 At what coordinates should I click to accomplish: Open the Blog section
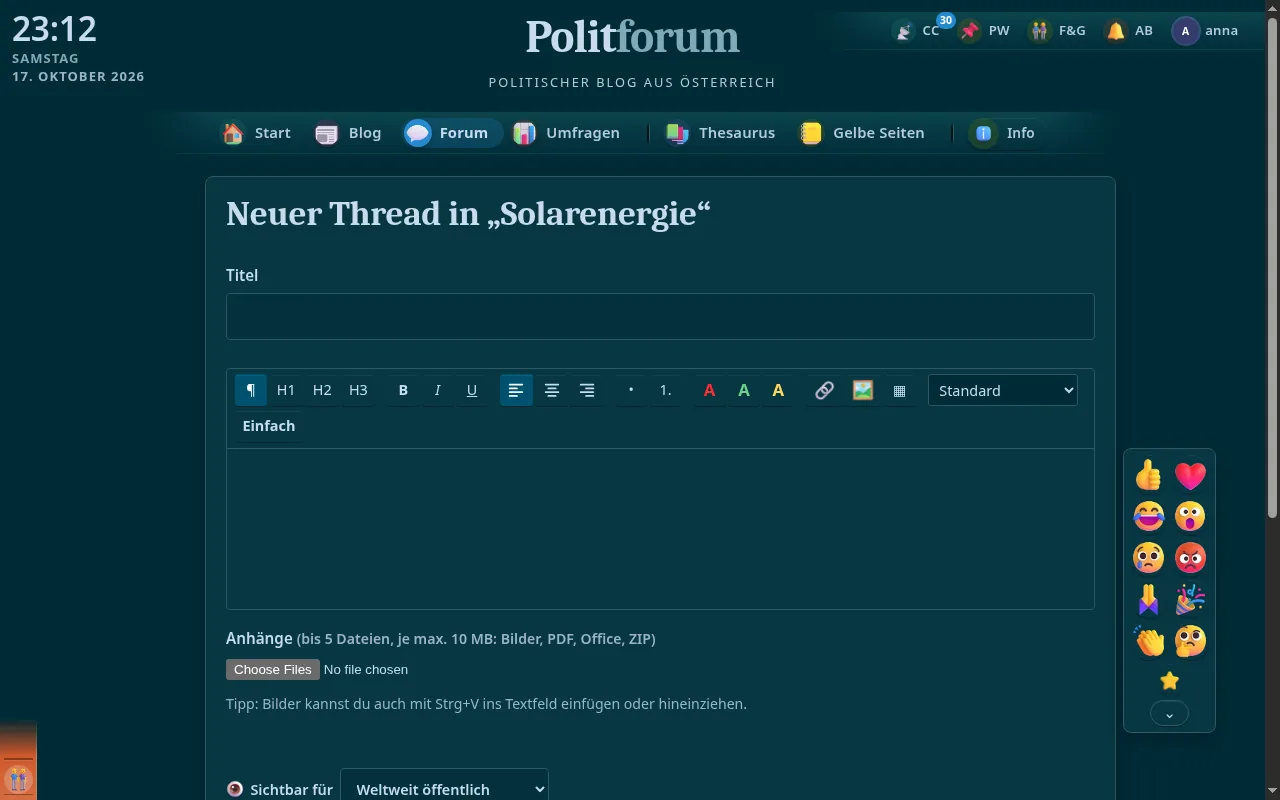(348, 133)
